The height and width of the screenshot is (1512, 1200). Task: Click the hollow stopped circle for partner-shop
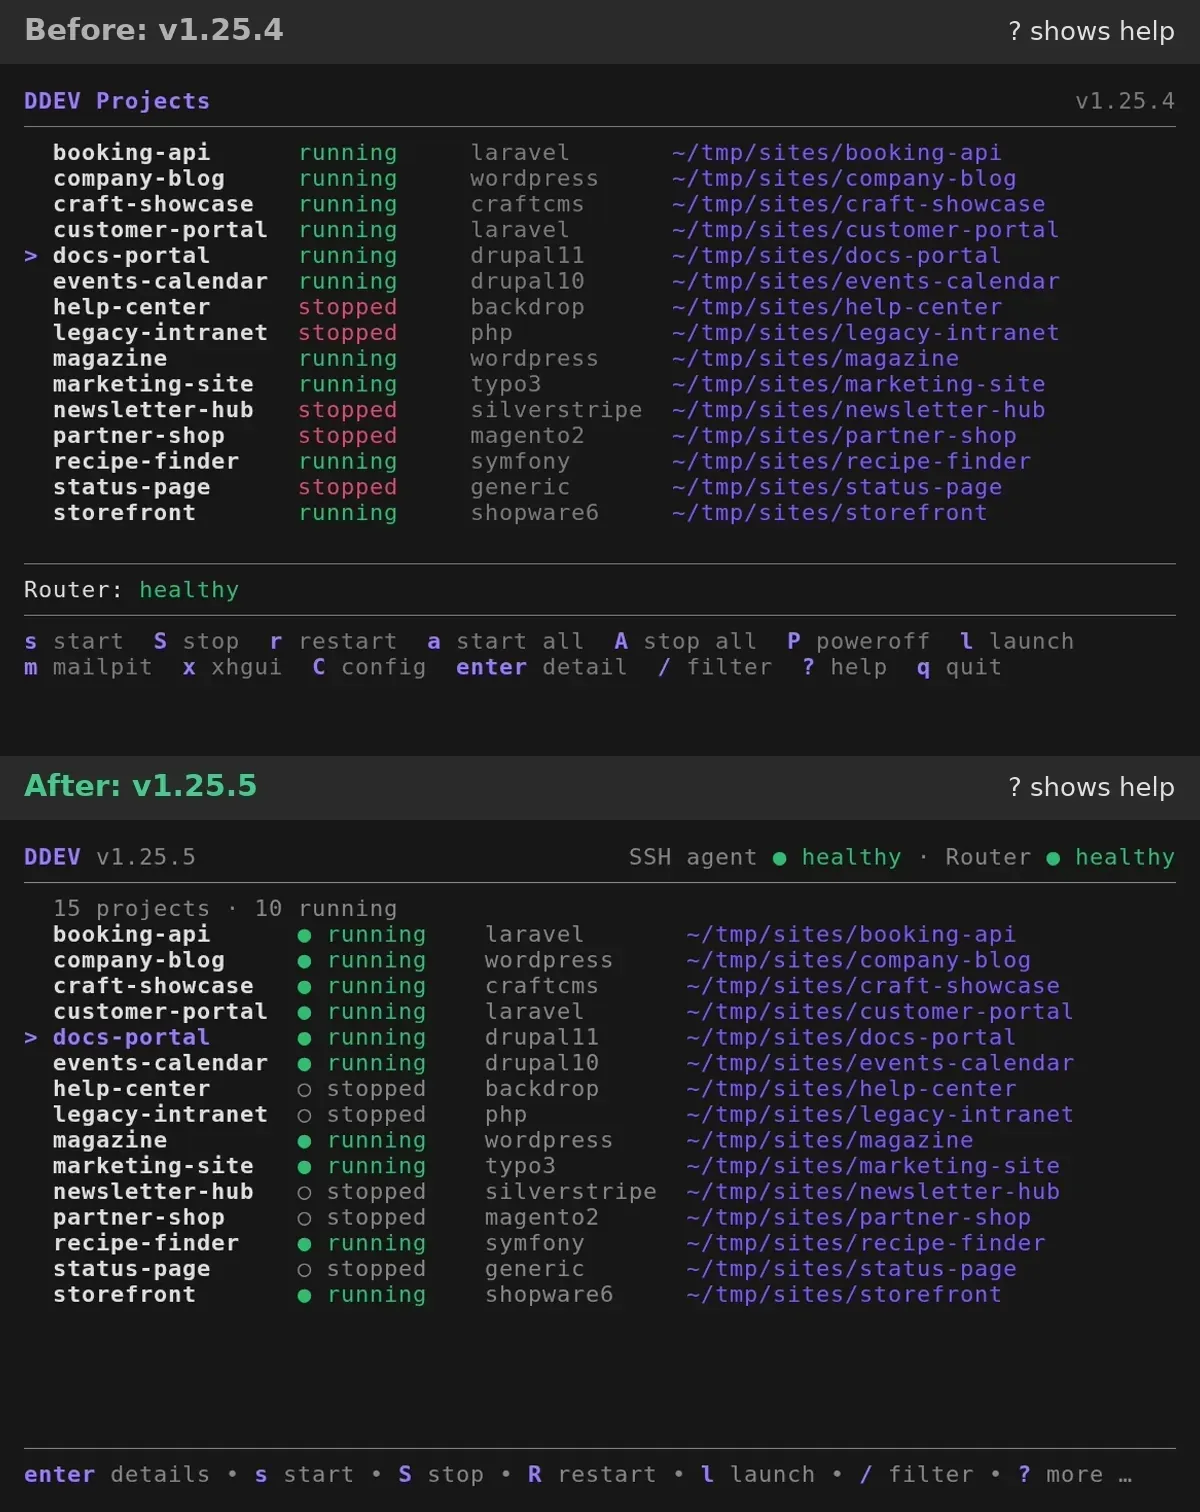coord(304,1219)
